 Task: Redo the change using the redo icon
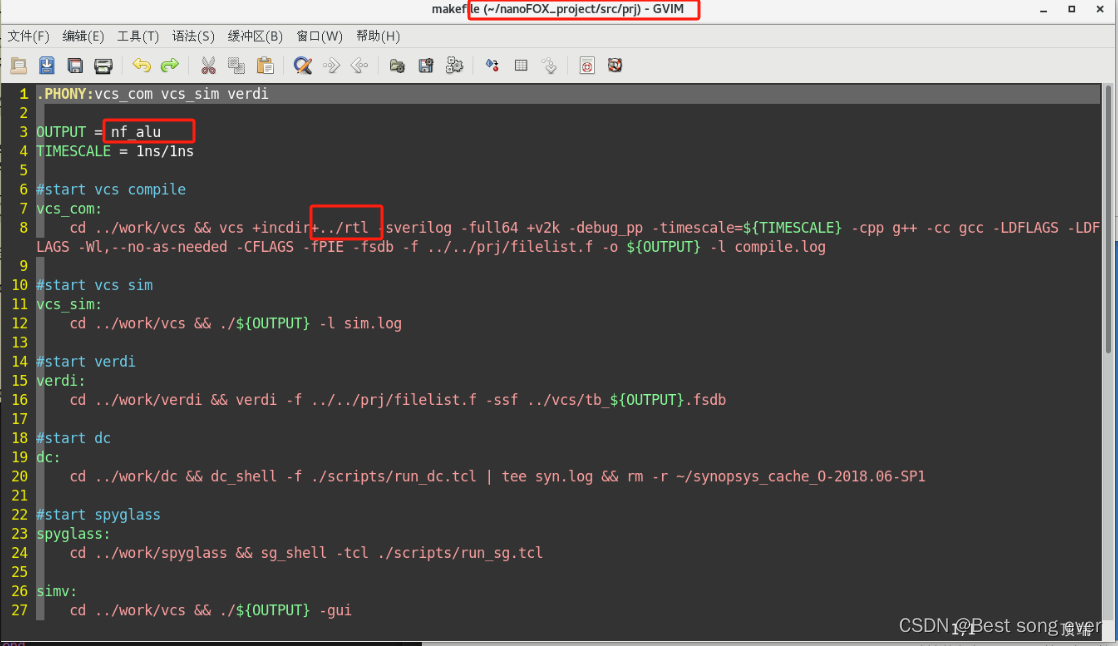coord(168,65)
